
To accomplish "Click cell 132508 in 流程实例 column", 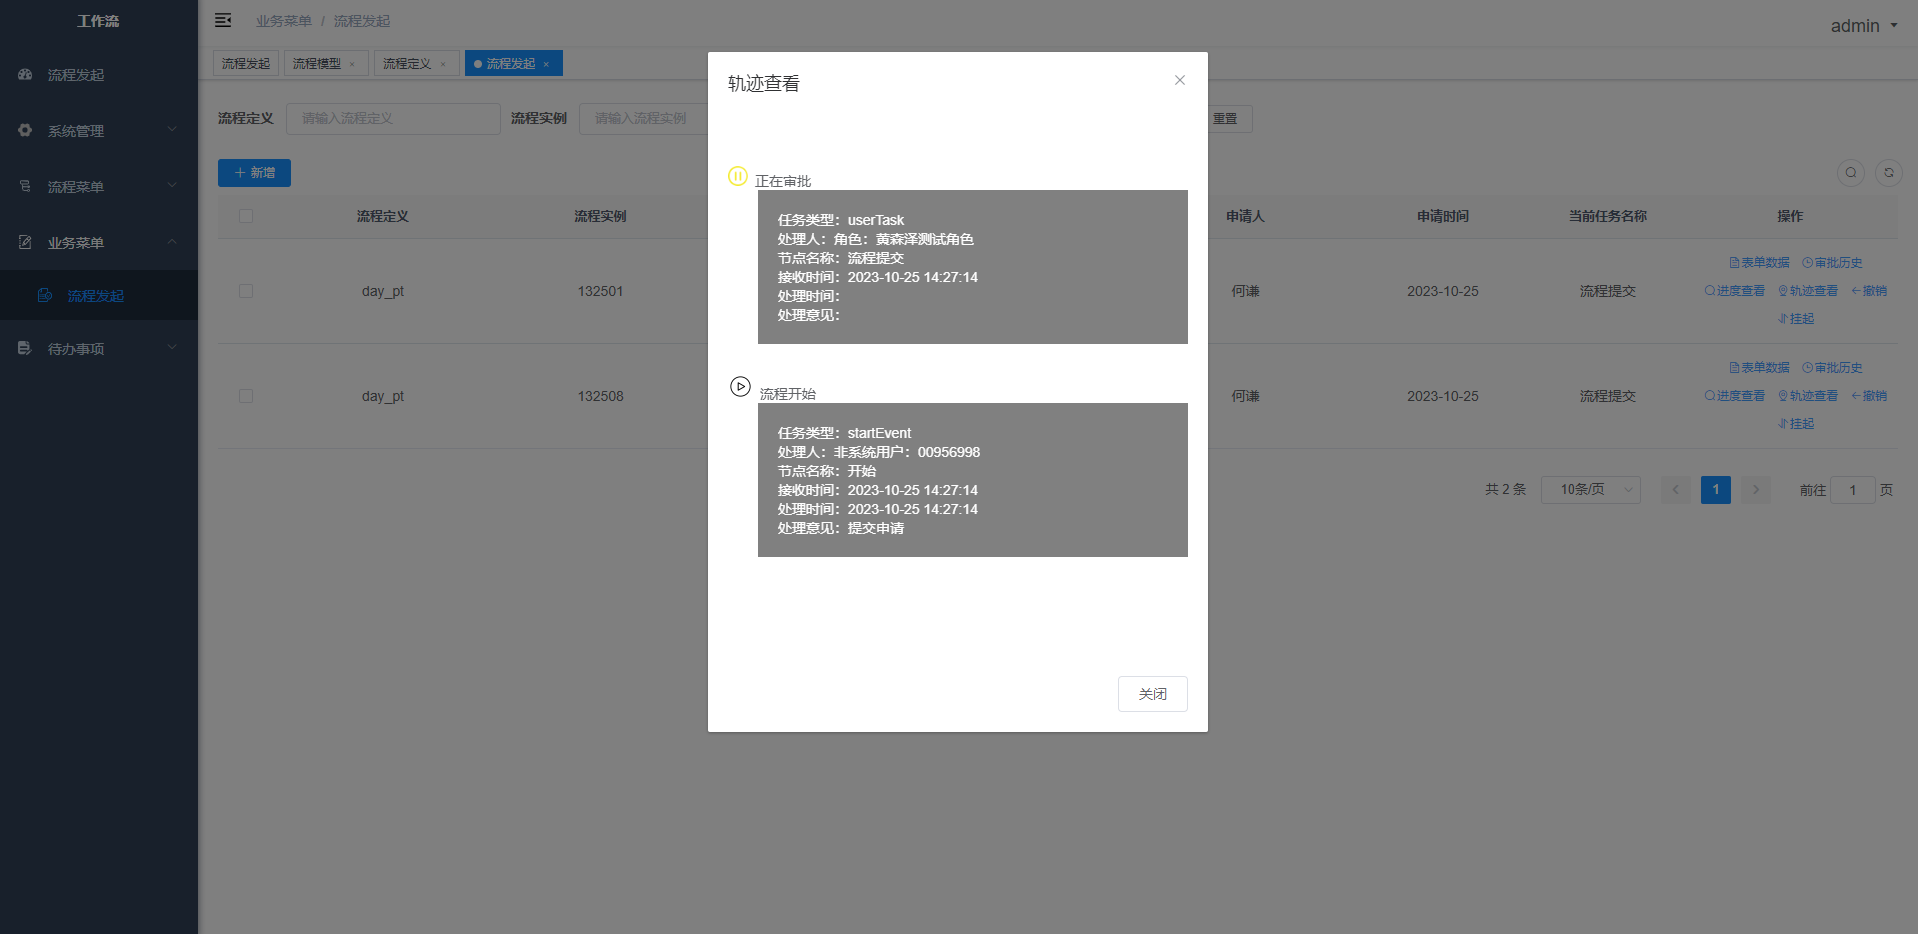I will [600, 396].
